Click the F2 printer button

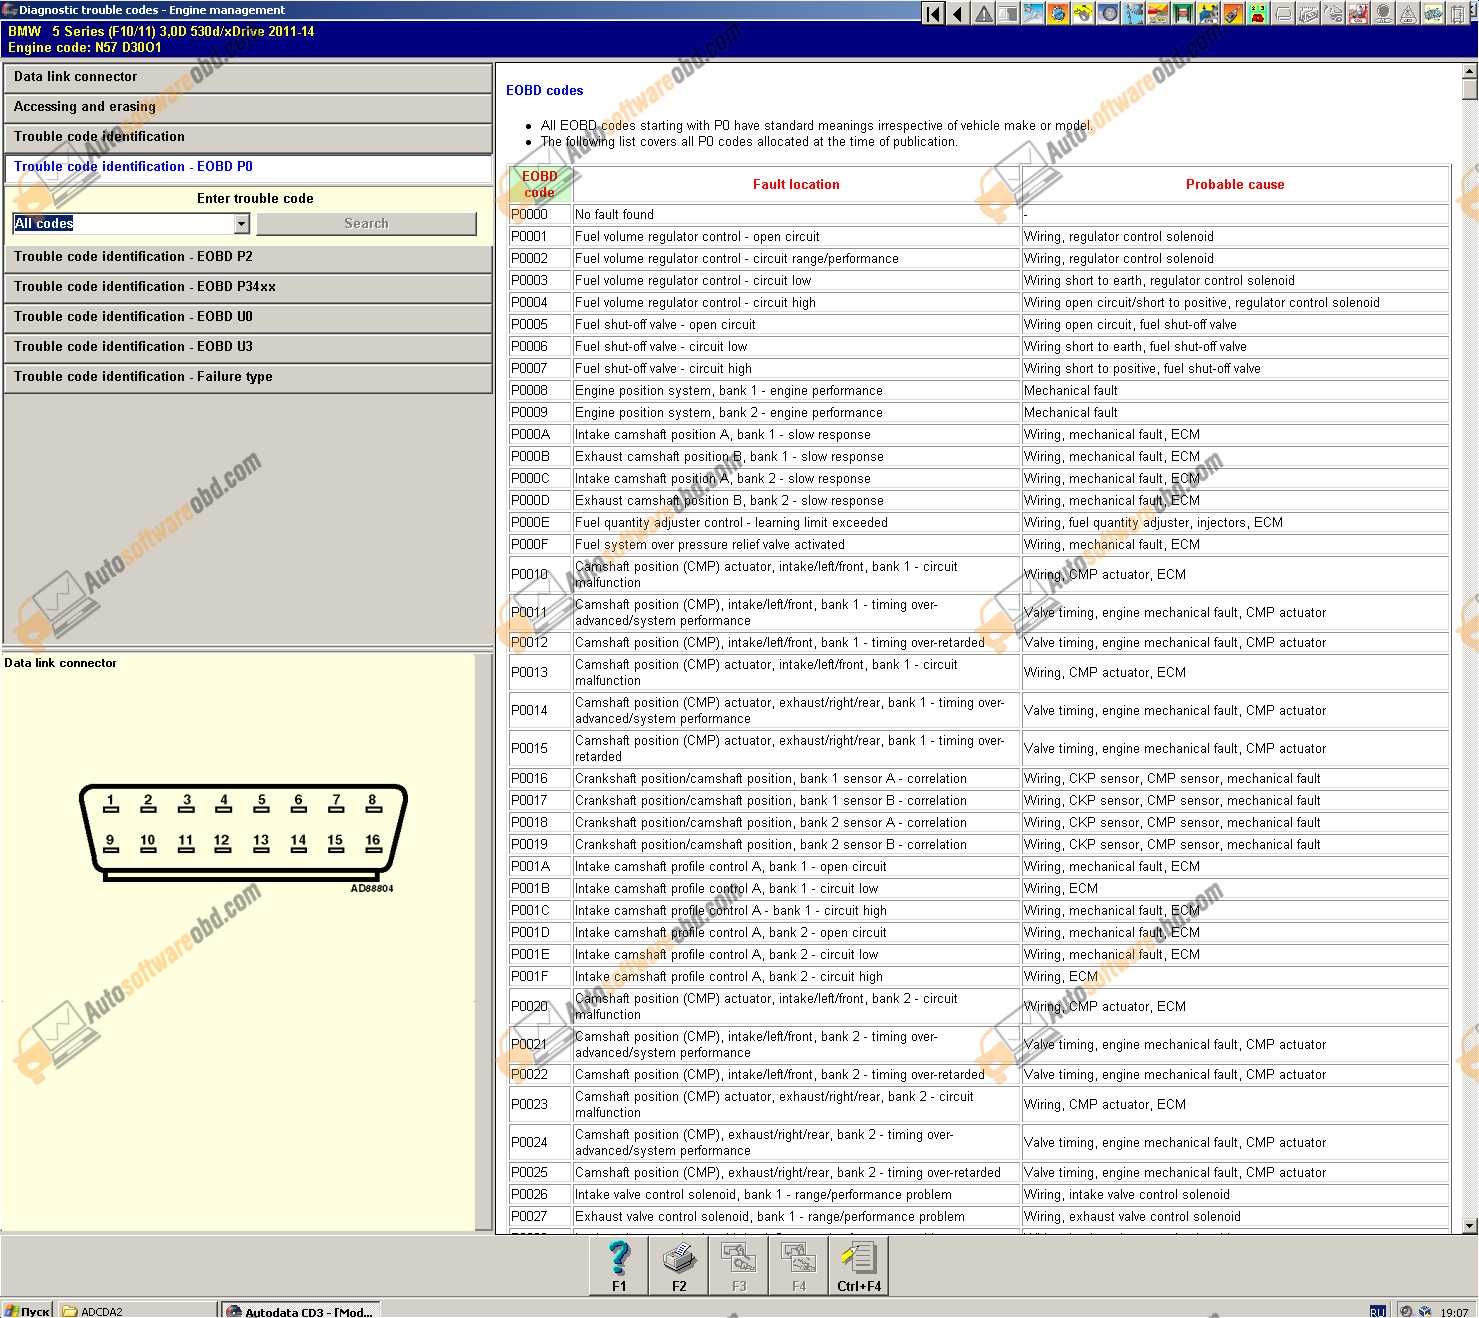click(679, 1266)
